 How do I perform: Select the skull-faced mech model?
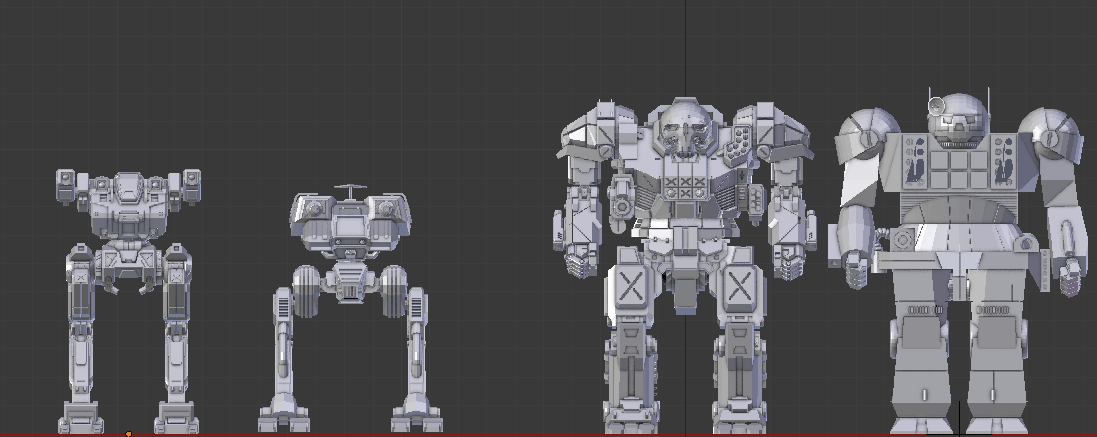pyautogui.click(x=685, y=266)
